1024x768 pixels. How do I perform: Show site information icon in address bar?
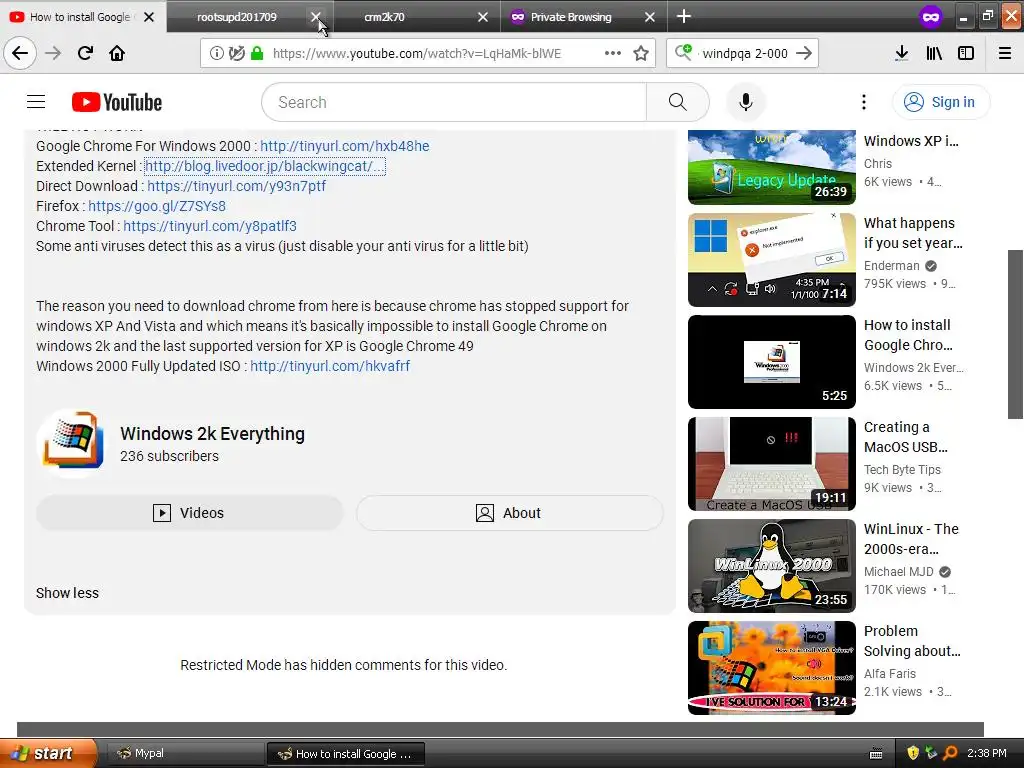pos(216,54)
